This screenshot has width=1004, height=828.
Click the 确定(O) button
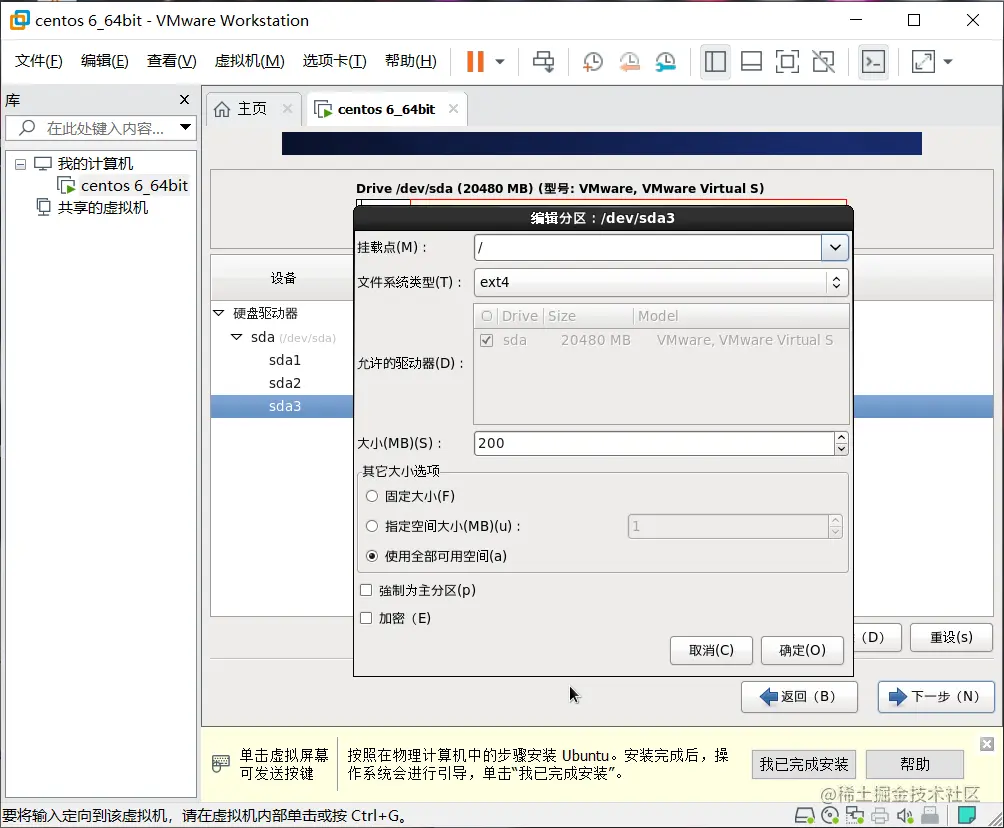pos(802,651)
